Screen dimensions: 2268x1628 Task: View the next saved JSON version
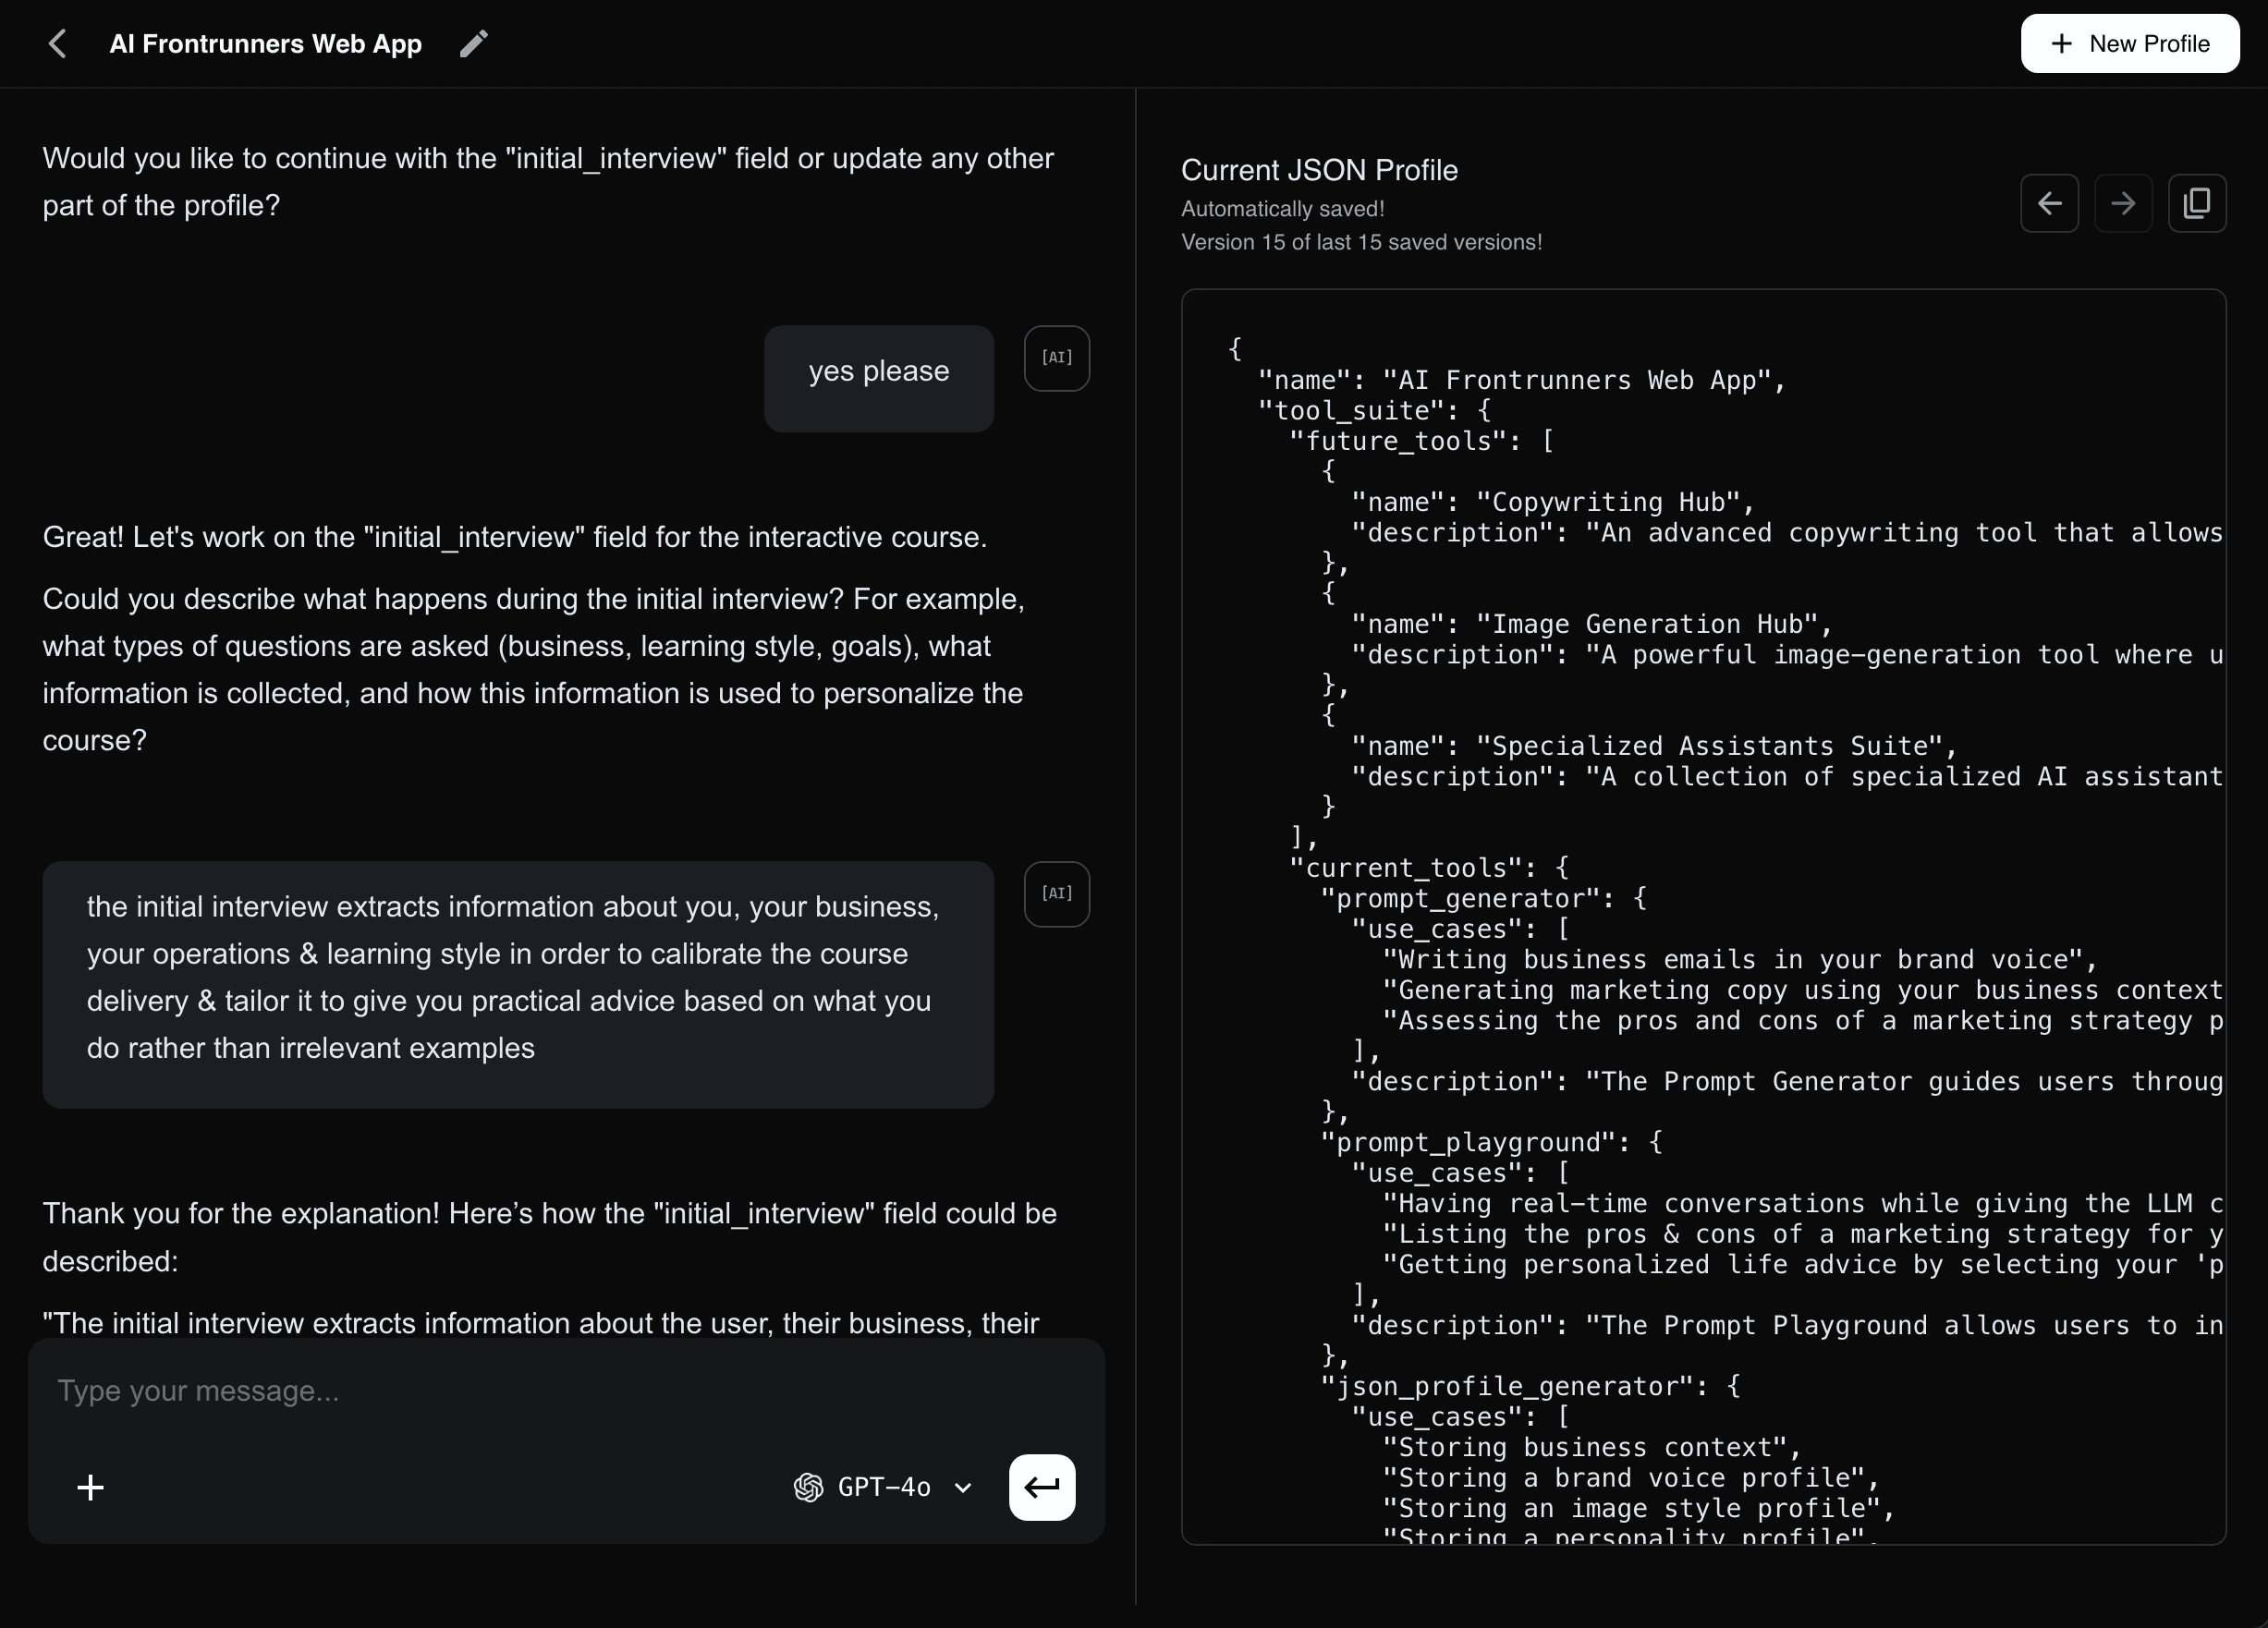2123,204
